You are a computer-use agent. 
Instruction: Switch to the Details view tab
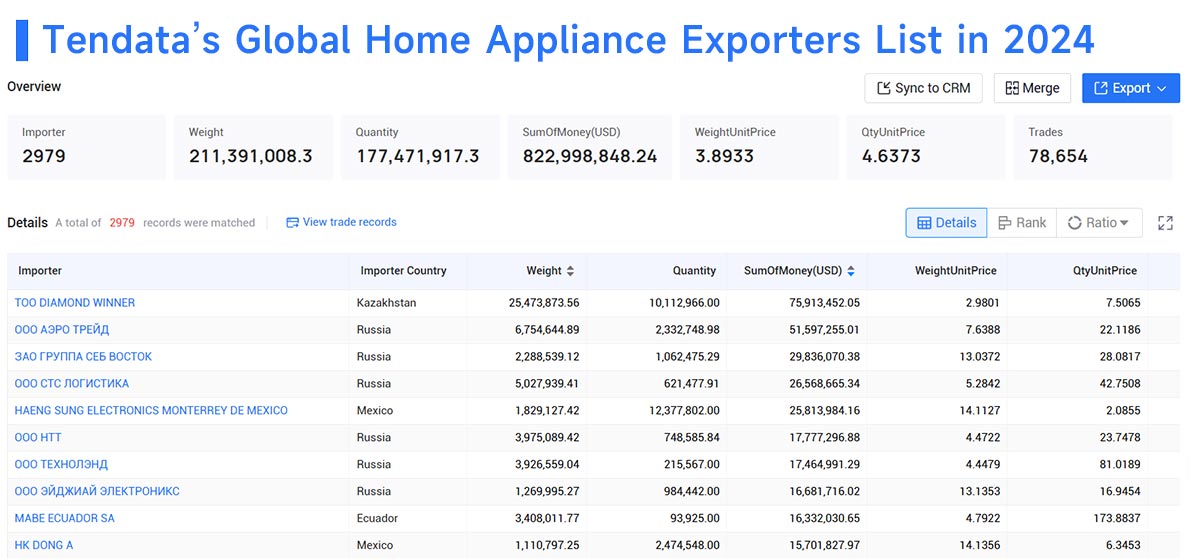pyautogui.click(x=946, y=222)
